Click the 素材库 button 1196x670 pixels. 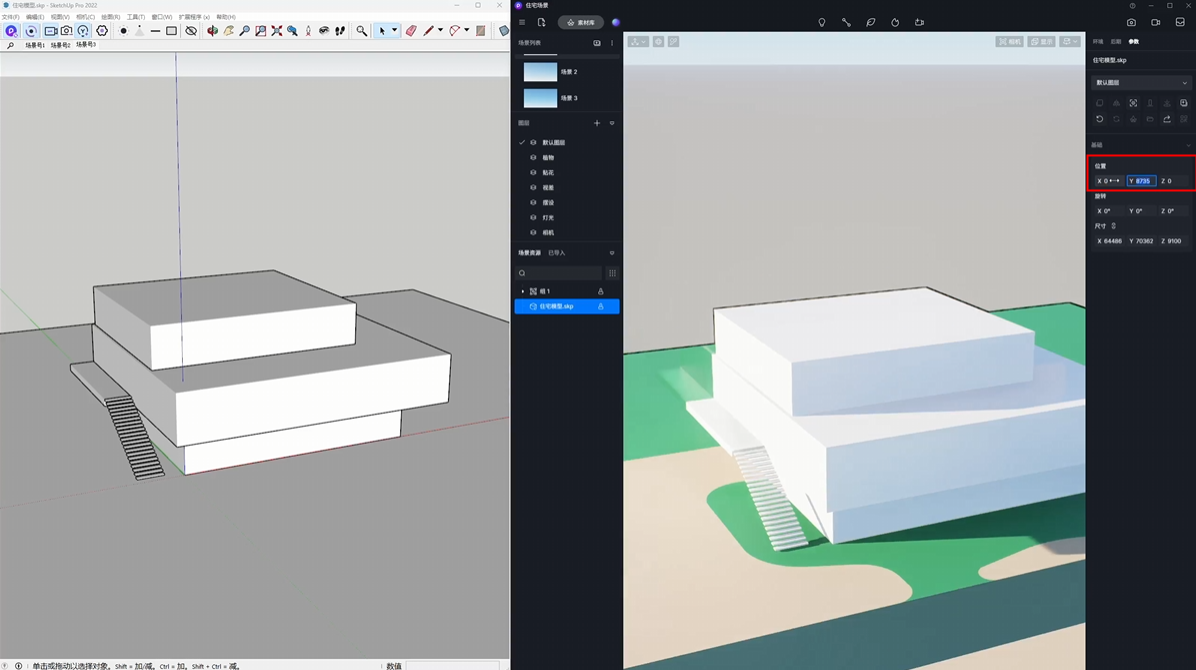coord(580,22)
